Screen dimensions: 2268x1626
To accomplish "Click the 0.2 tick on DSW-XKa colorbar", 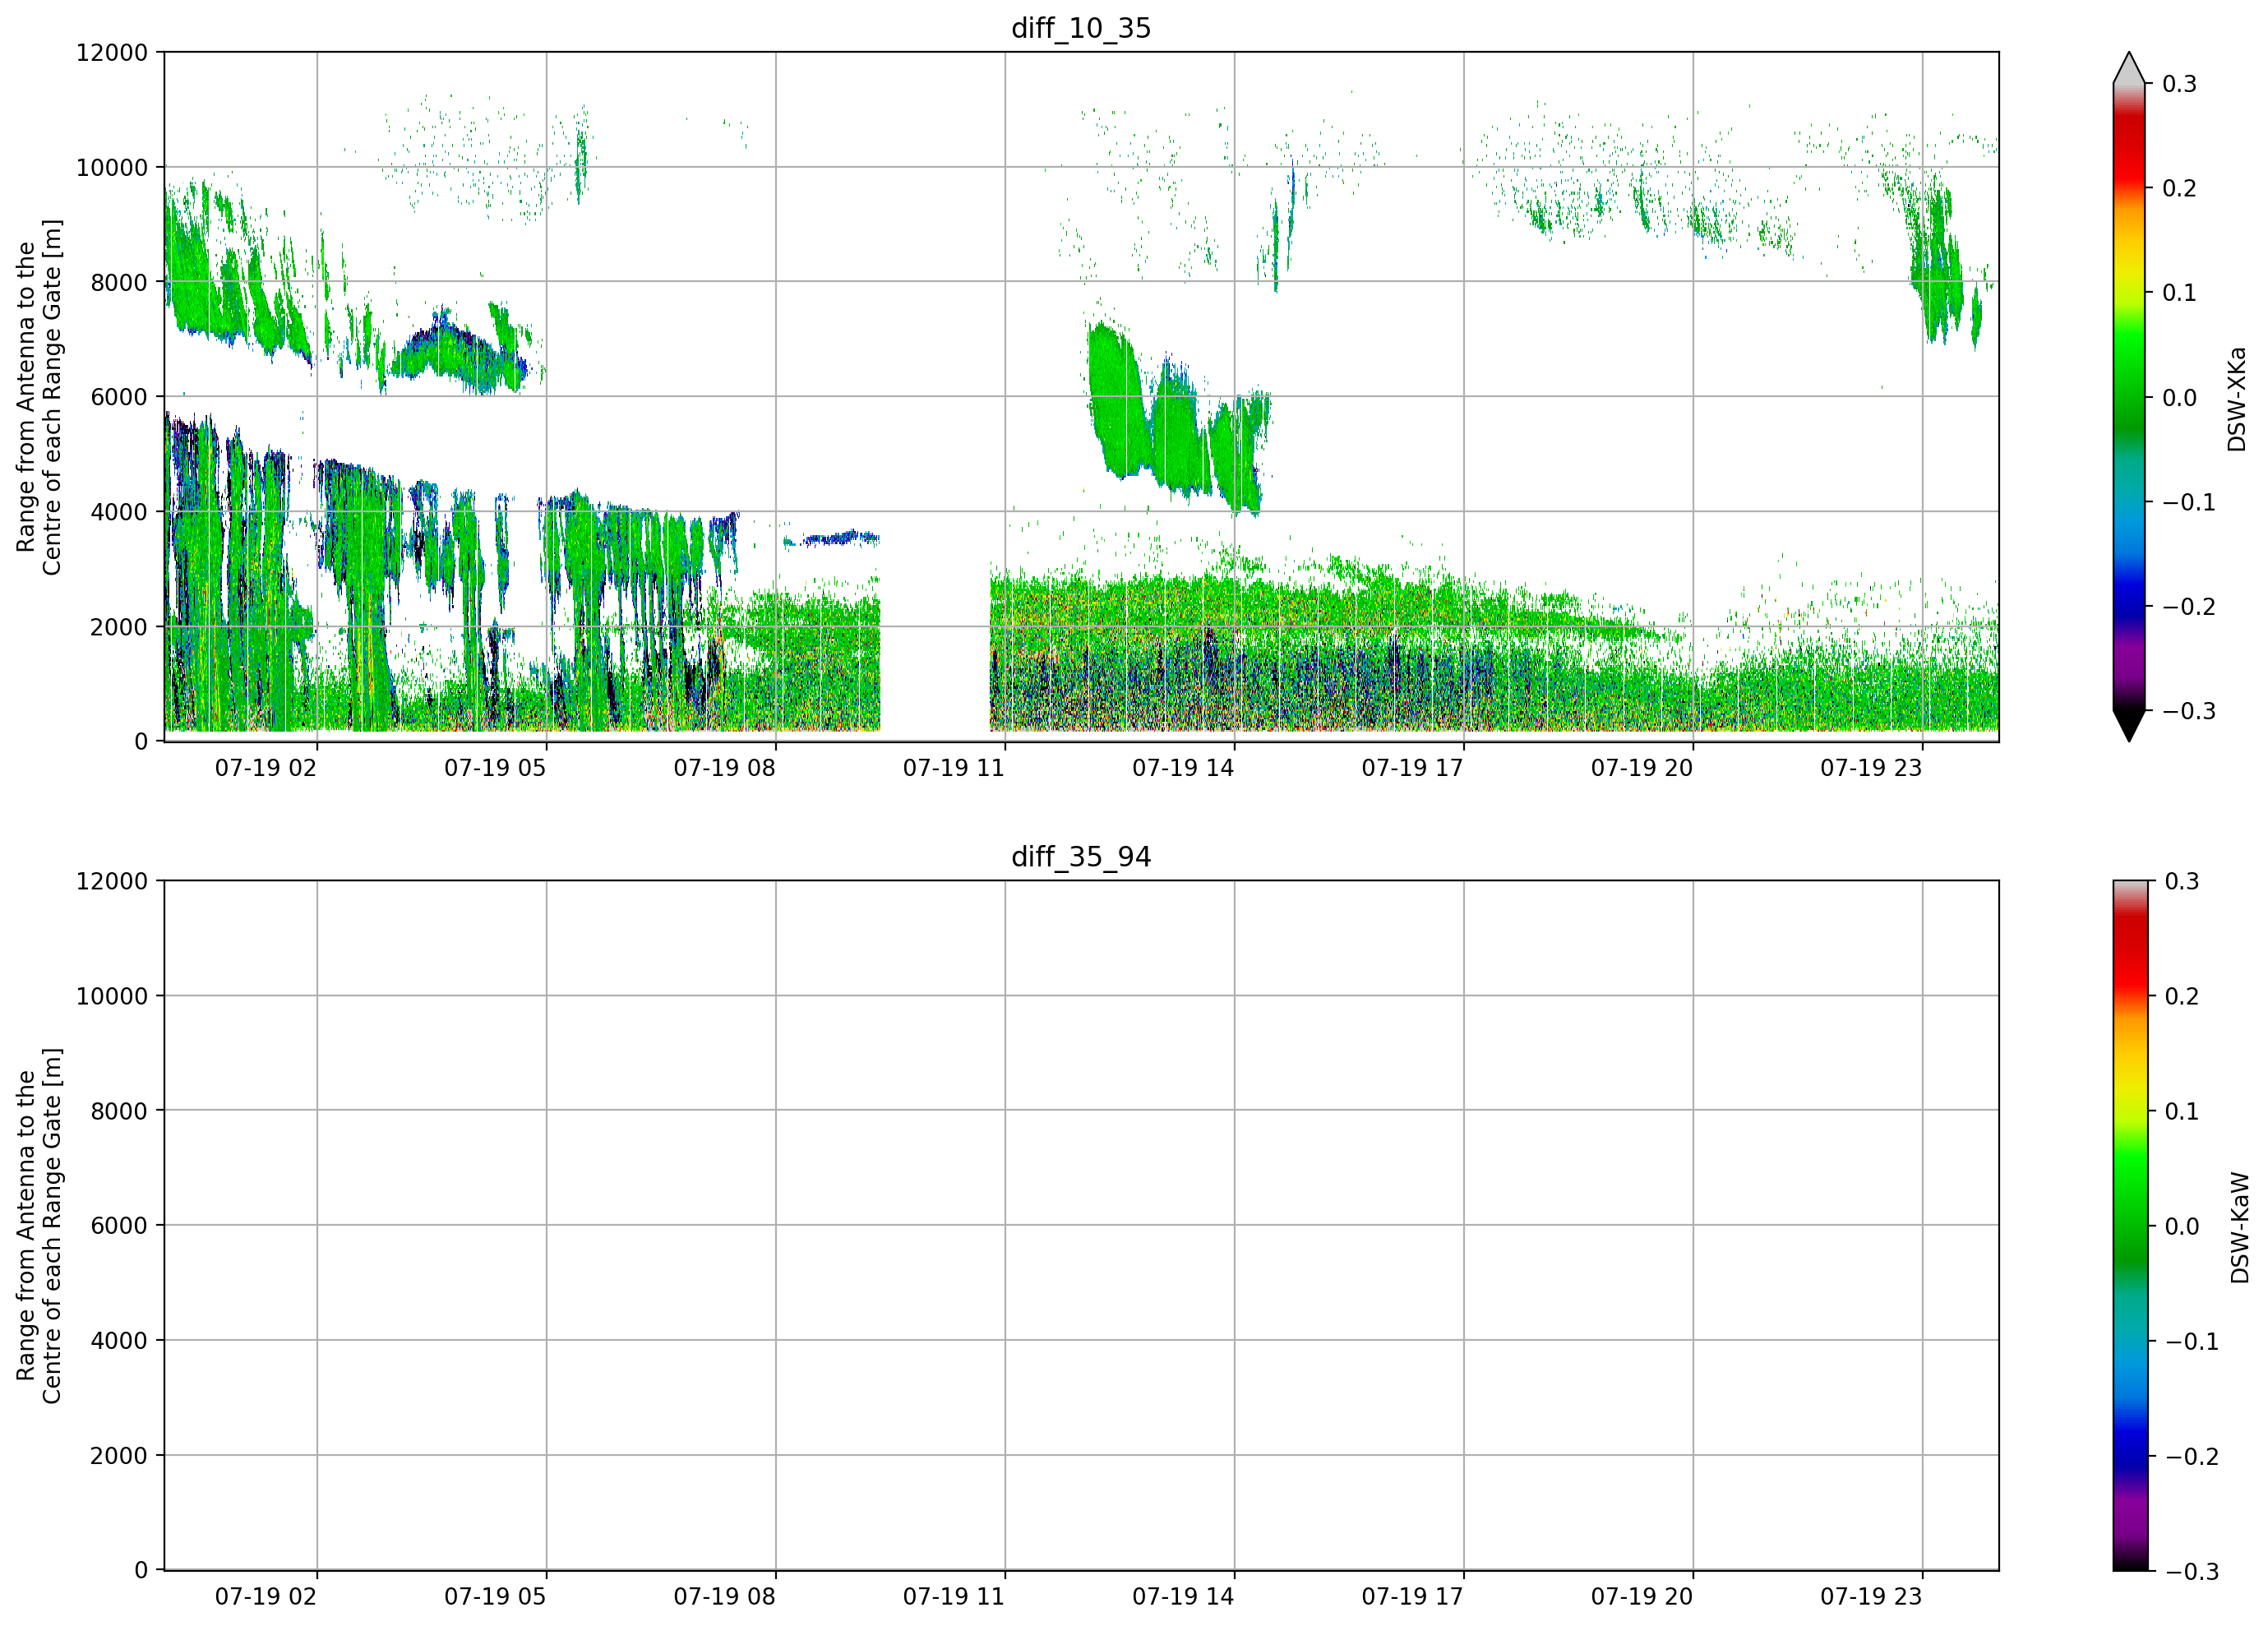I will click(x=2180, y=188).
